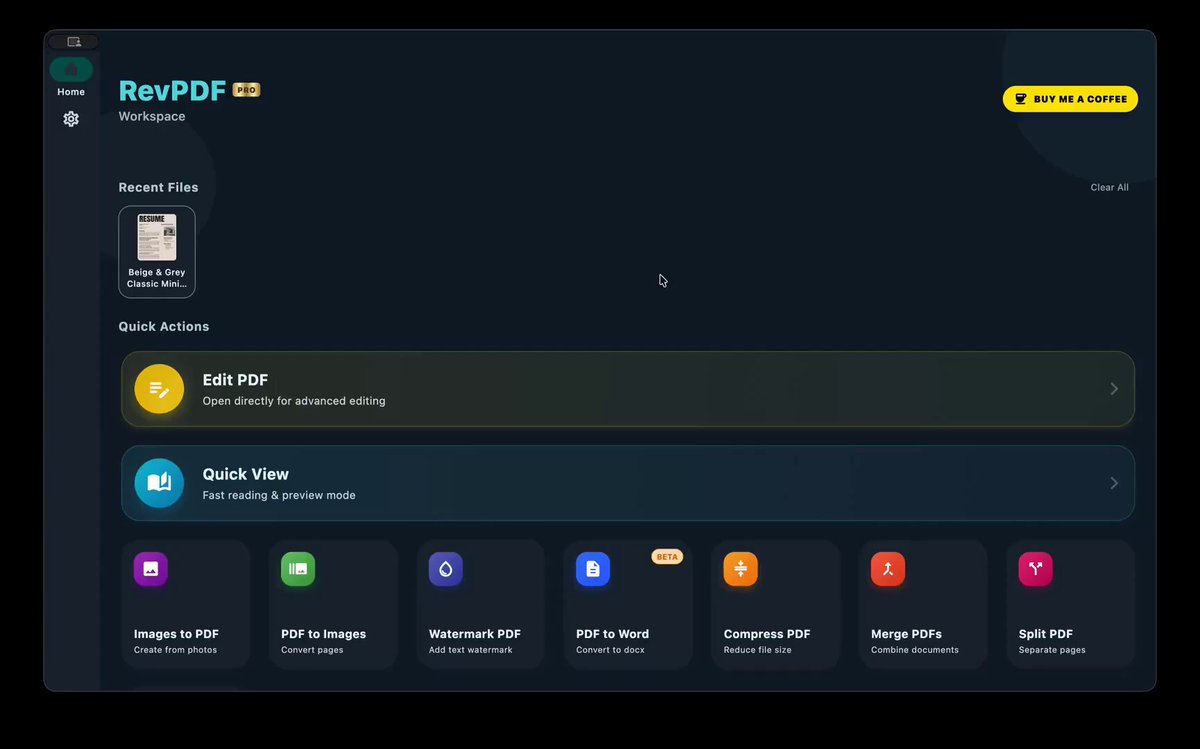Select the Compress PDF orange icon

click(x=741, y=569)
